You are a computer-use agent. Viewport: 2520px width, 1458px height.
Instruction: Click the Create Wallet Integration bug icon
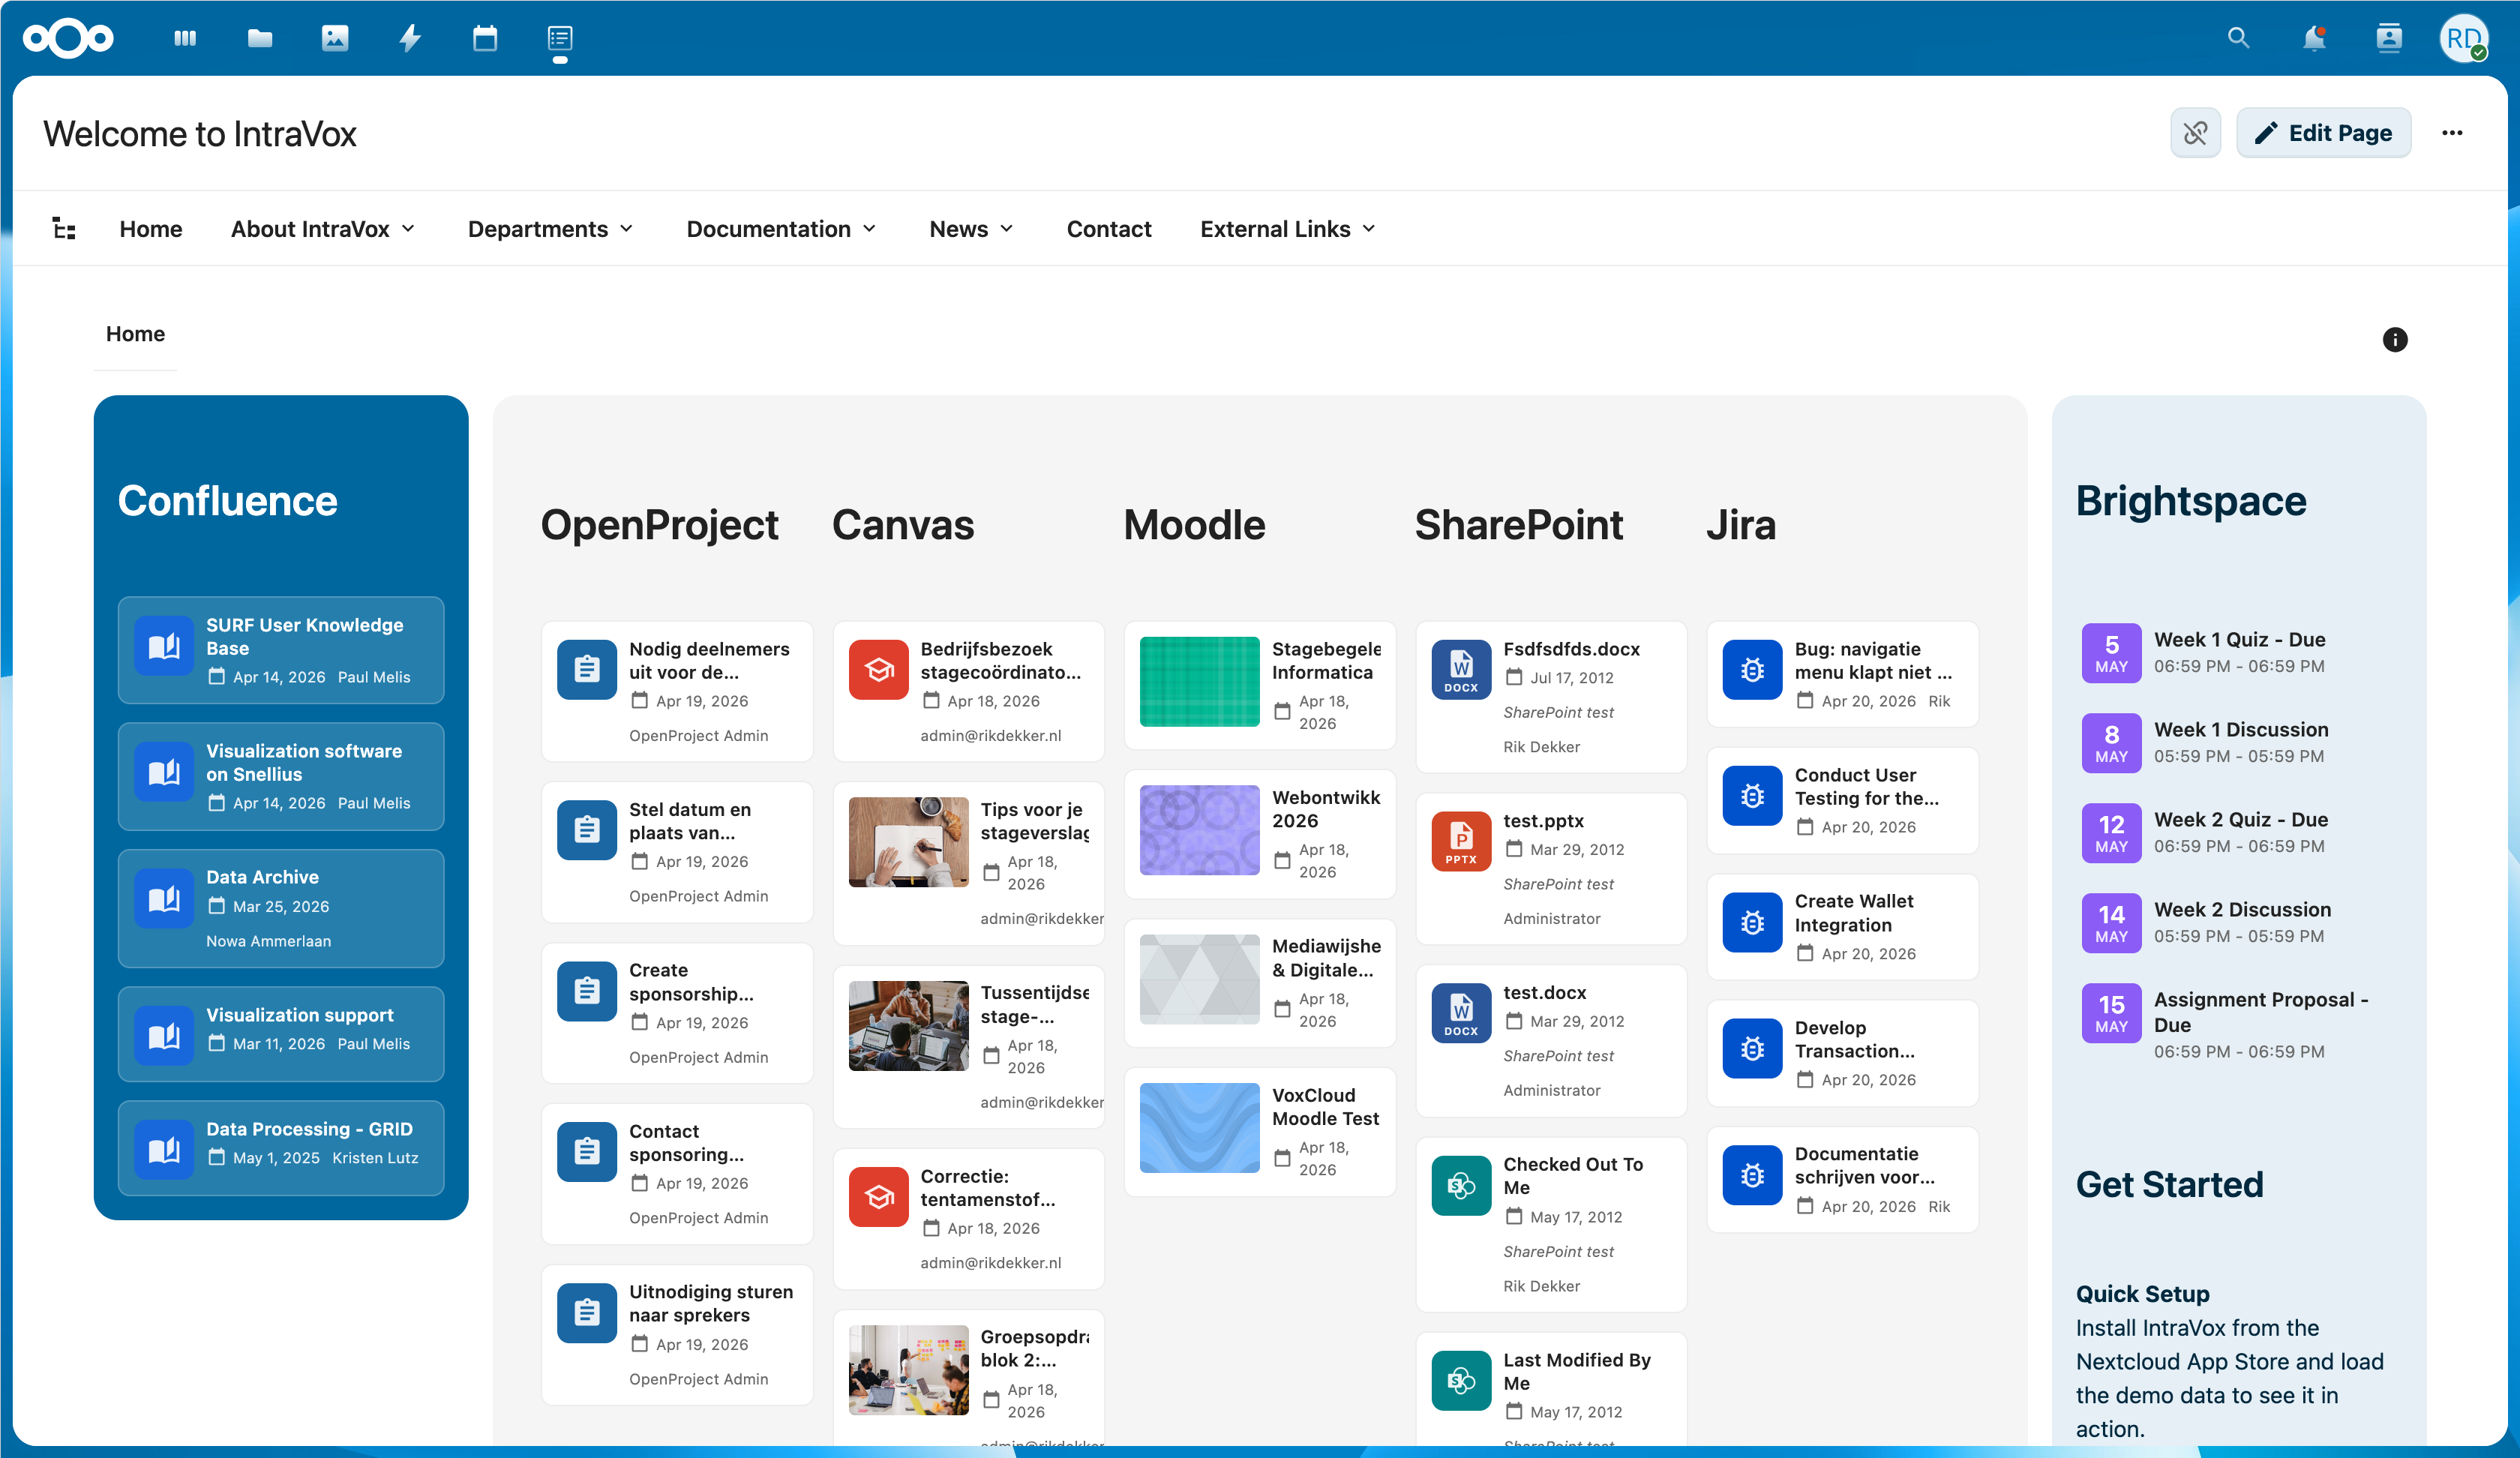pyautogui.click(x=1752, y=922)
